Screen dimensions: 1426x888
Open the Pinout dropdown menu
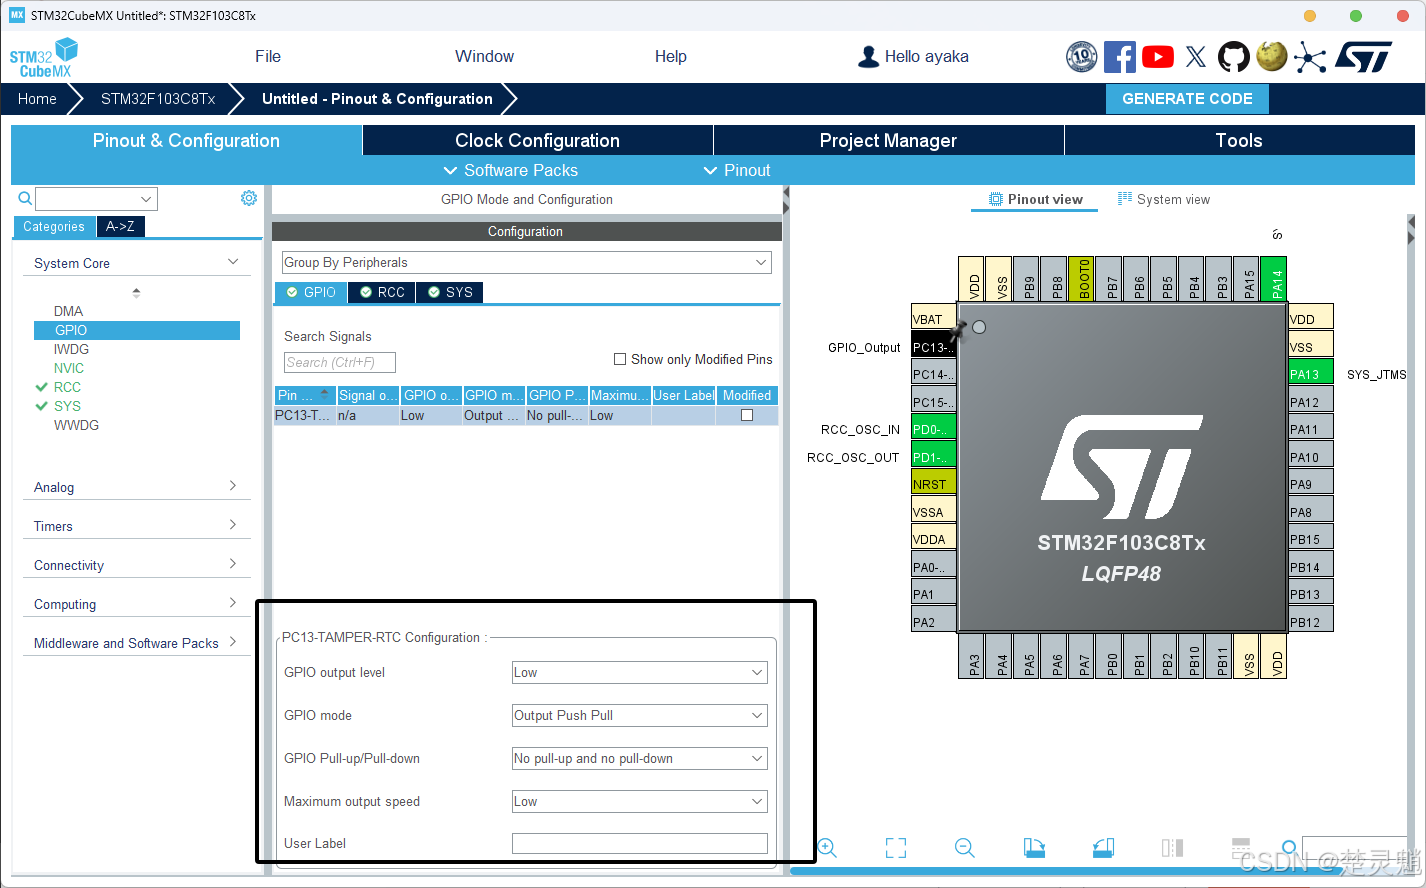point(737,170)
